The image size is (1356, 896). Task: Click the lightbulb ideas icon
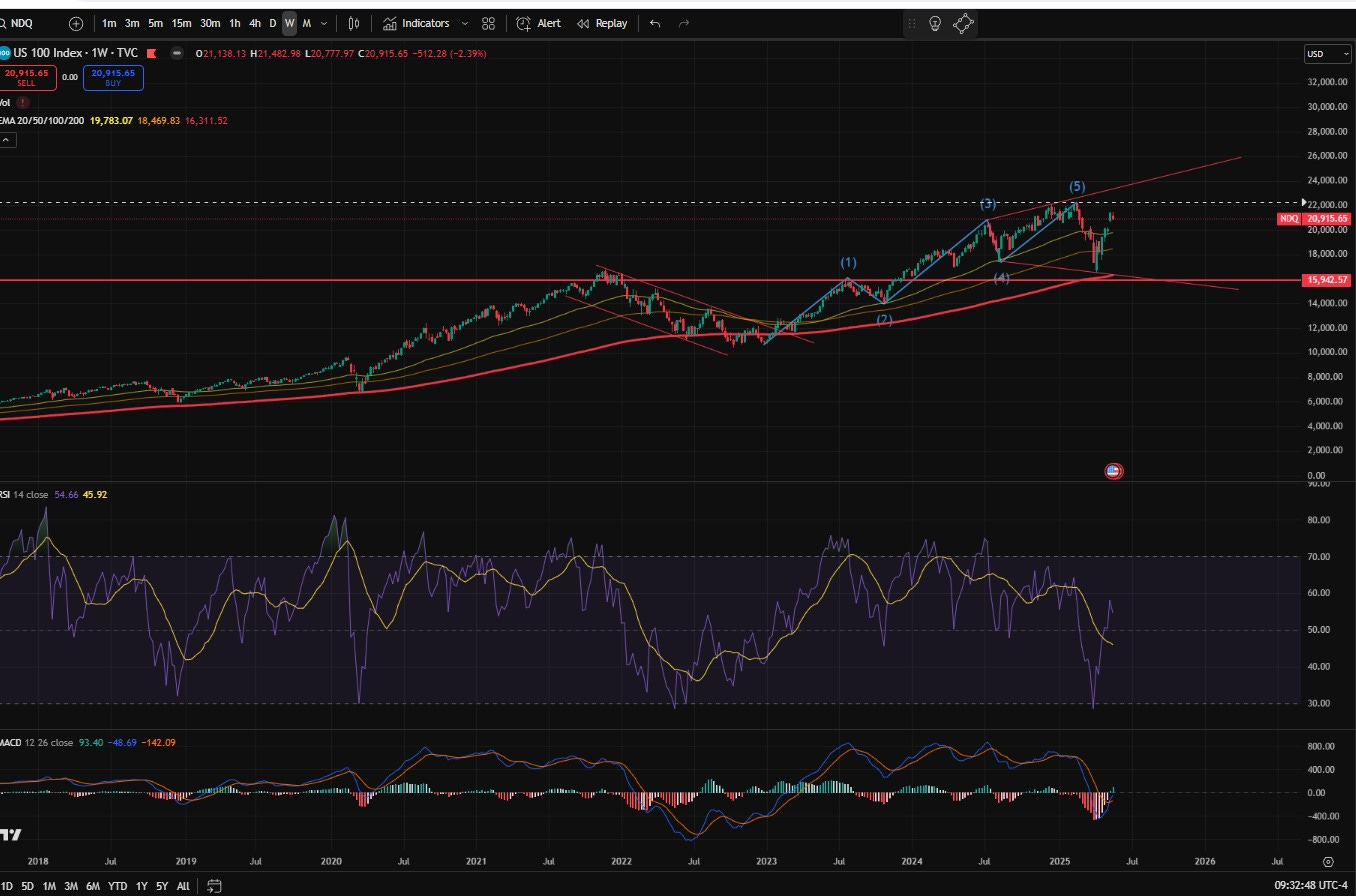pos(936,23)
